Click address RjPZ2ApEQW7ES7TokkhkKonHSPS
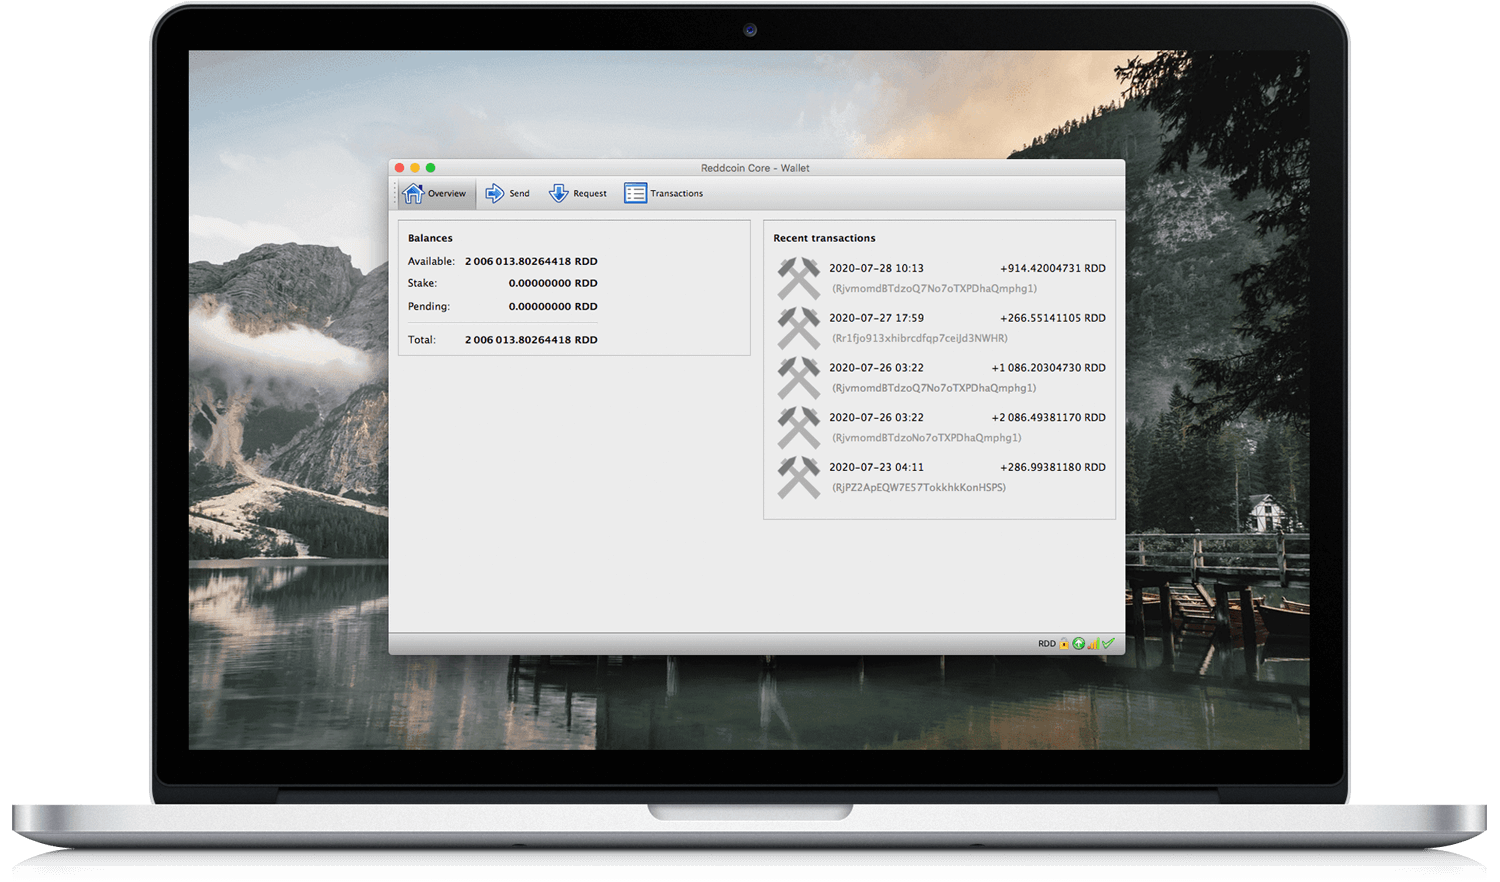 [x=918, y=488]
